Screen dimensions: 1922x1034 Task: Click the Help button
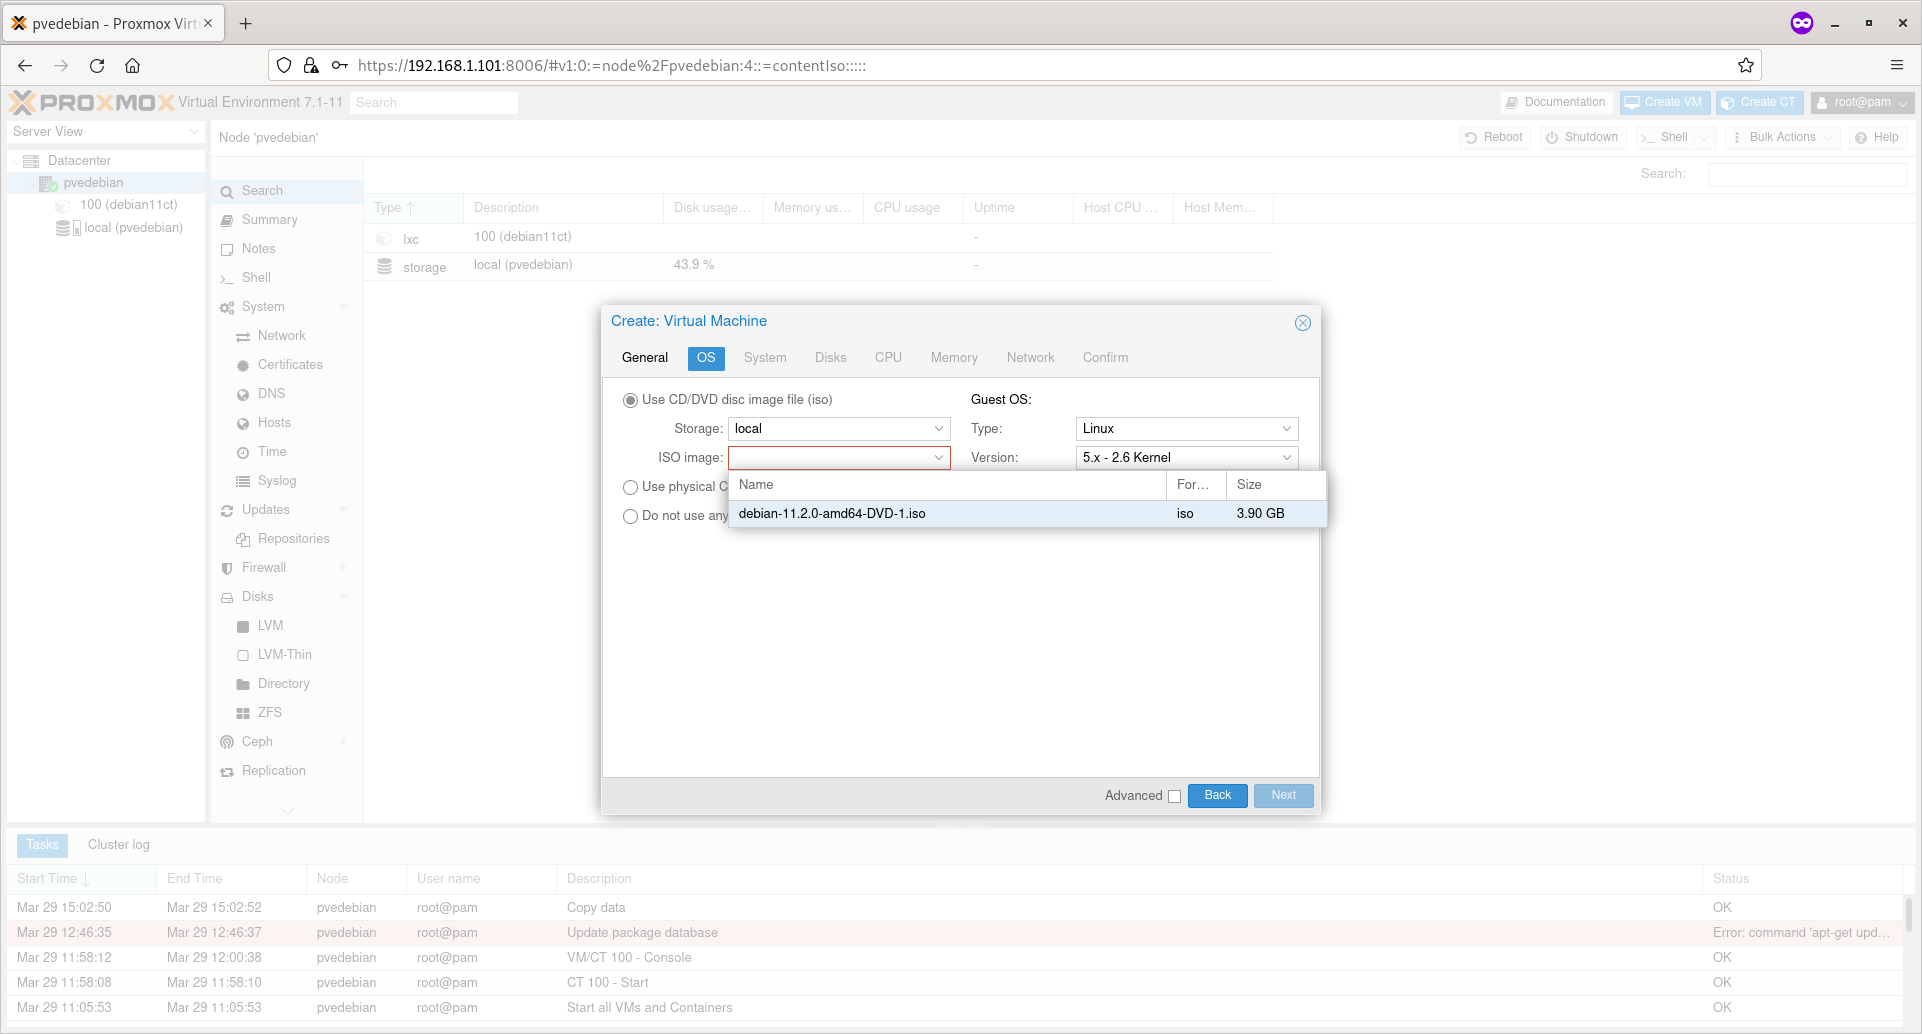(1877, 138)
